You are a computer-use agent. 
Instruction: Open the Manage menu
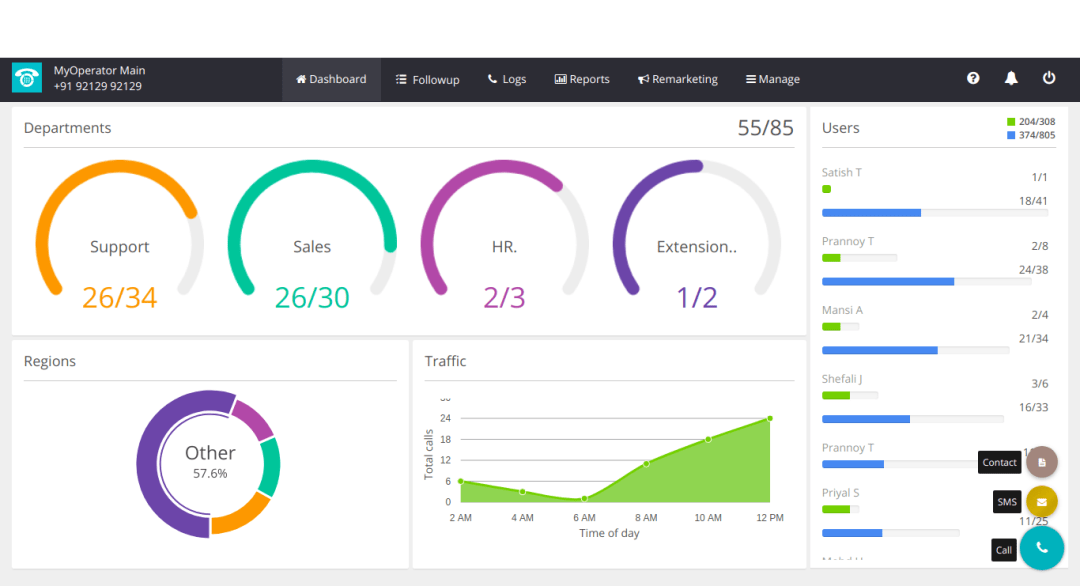coord(773,79)
